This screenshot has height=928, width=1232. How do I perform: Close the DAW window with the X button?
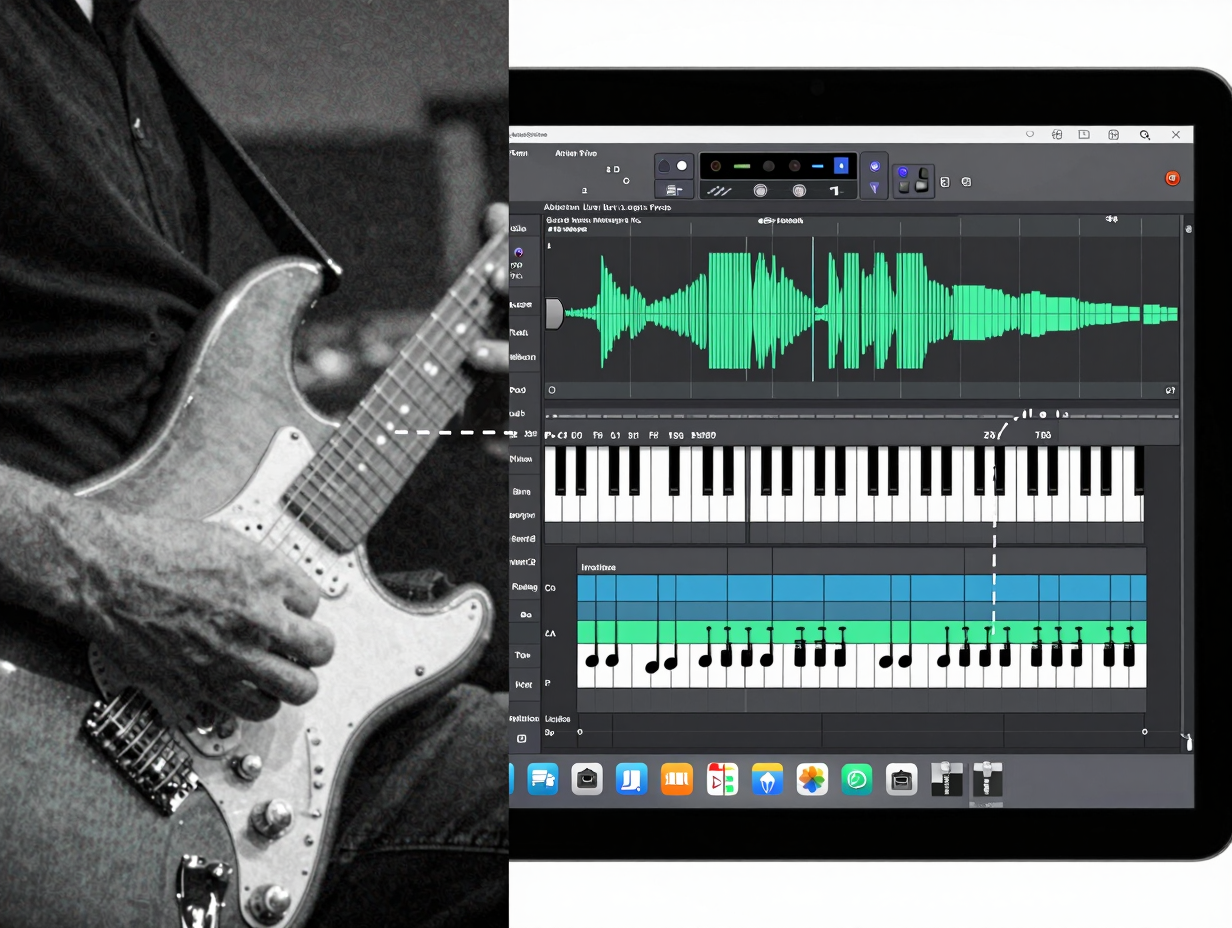[1176, 134]
